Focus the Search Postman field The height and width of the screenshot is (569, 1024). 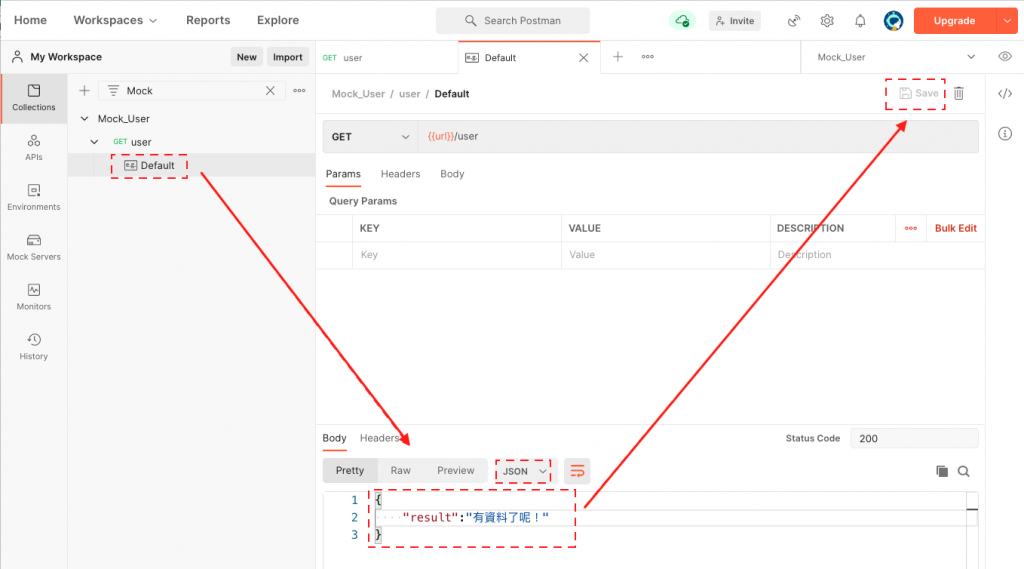click(513, 21)
